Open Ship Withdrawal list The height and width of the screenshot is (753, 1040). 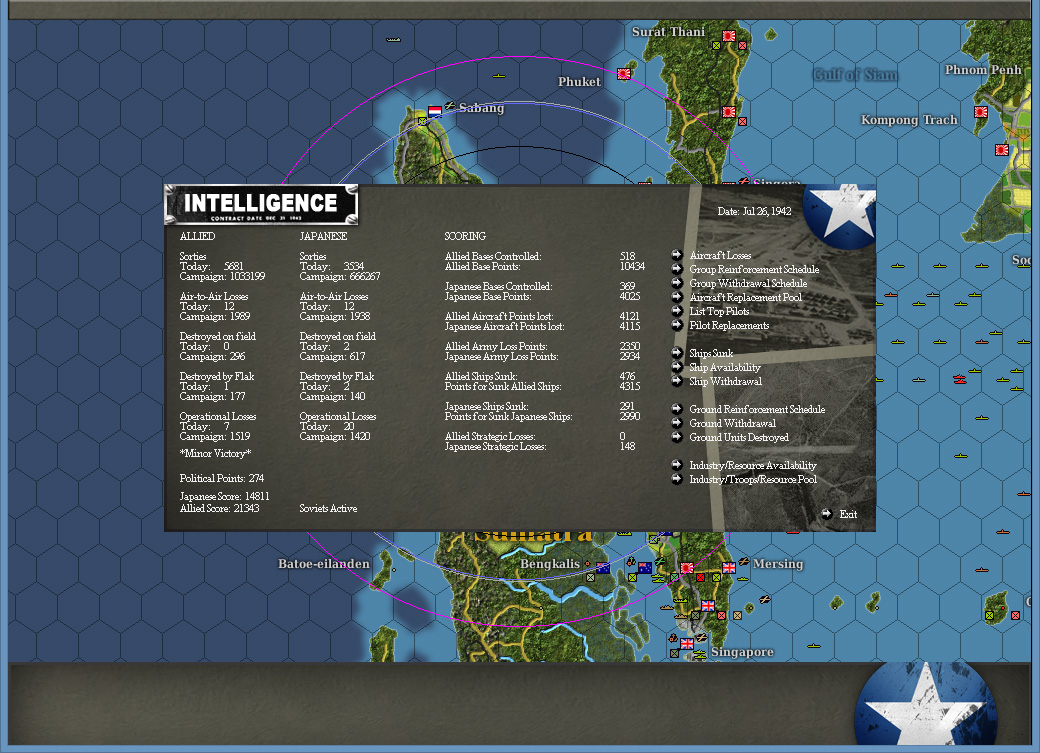point(726,381)
